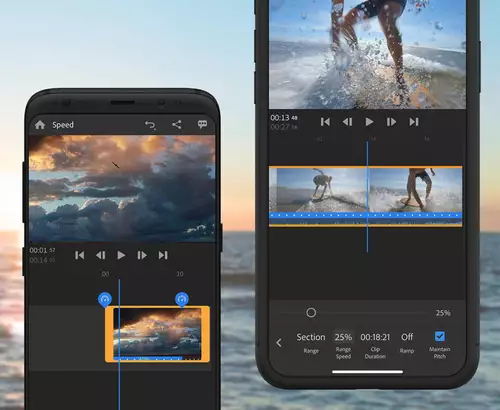Toggle the Ramp Off setting
This screenshot has width=500, height=410.
click(407, 342)
